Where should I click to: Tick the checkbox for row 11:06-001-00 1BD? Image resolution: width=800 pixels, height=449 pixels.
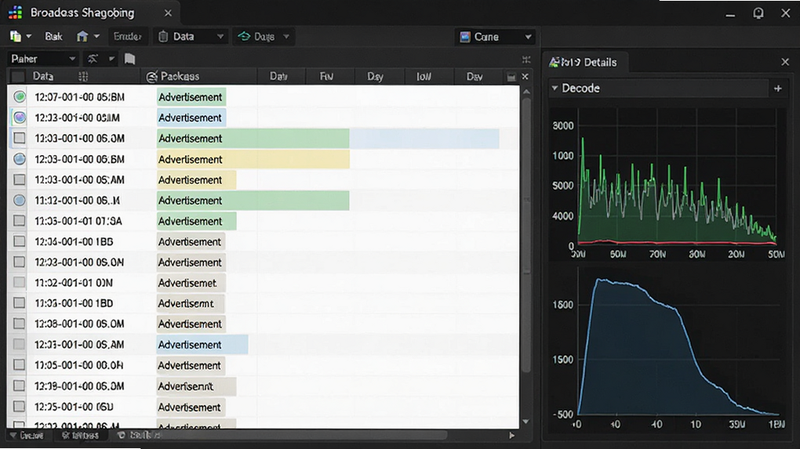(19, 303)
